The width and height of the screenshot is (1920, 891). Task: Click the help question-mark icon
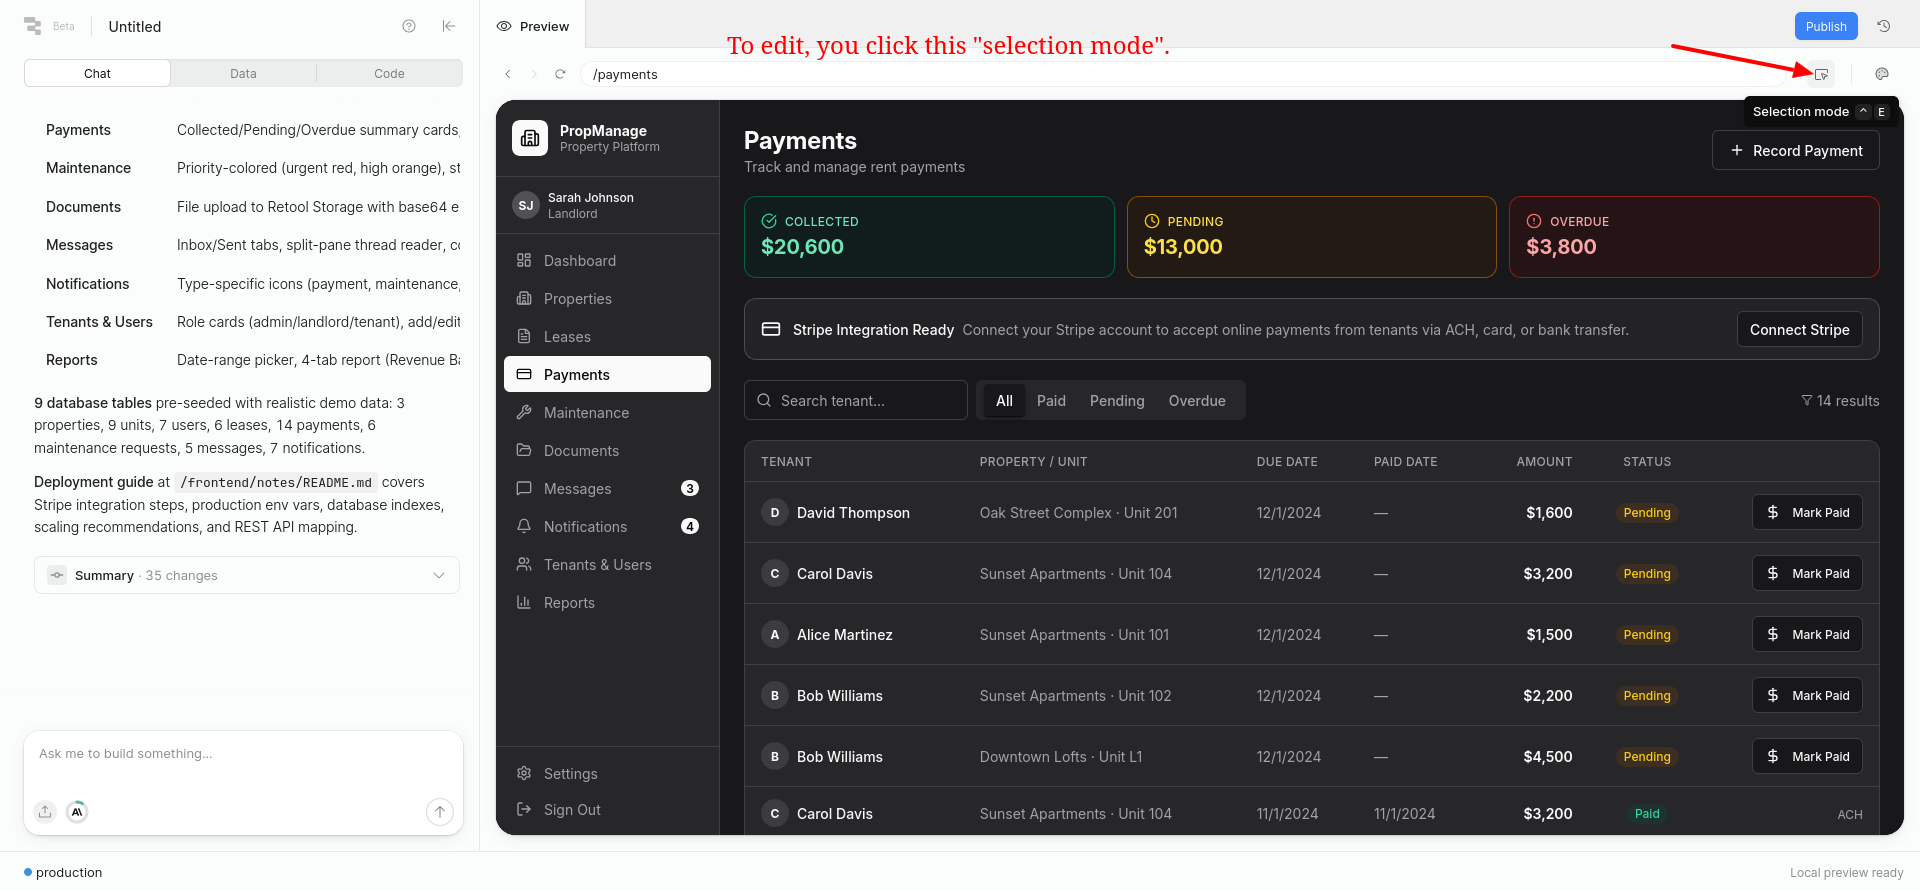(409, 26)
